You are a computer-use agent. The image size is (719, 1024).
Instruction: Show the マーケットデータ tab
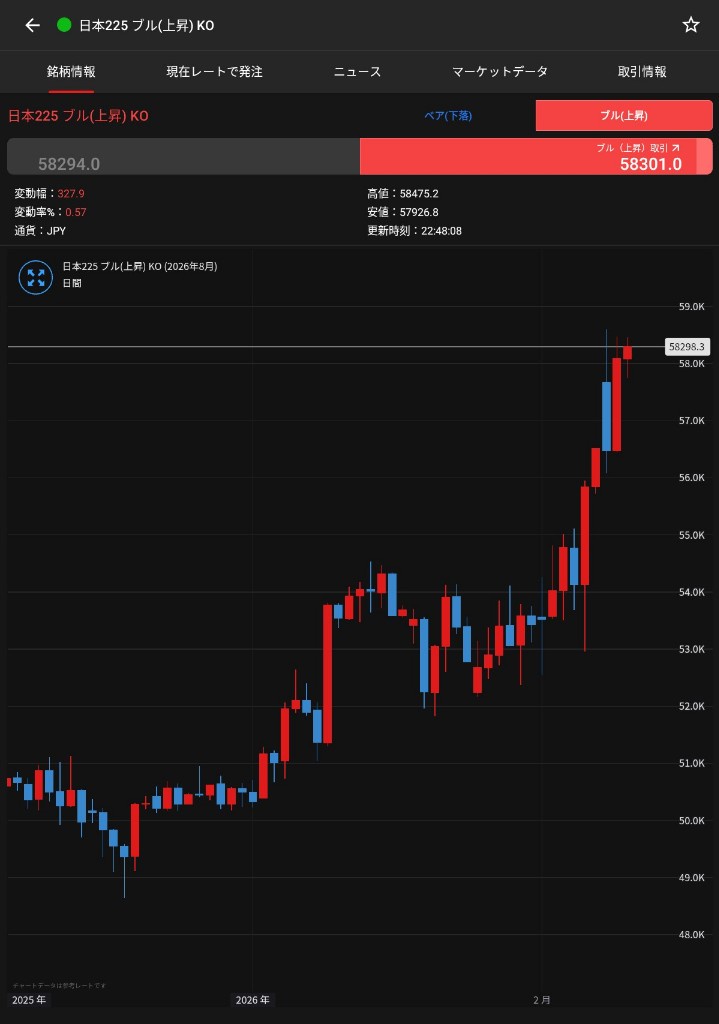[499, 72]
